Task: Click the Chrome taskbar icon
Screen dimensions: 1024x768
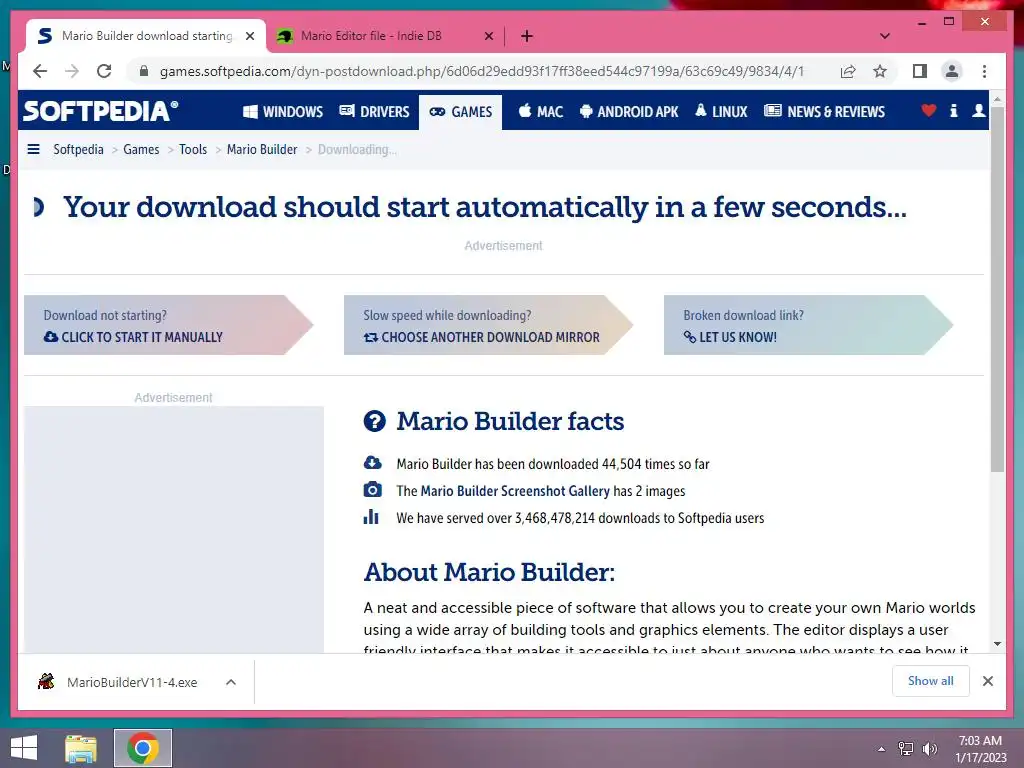Action: coord(143,748)
